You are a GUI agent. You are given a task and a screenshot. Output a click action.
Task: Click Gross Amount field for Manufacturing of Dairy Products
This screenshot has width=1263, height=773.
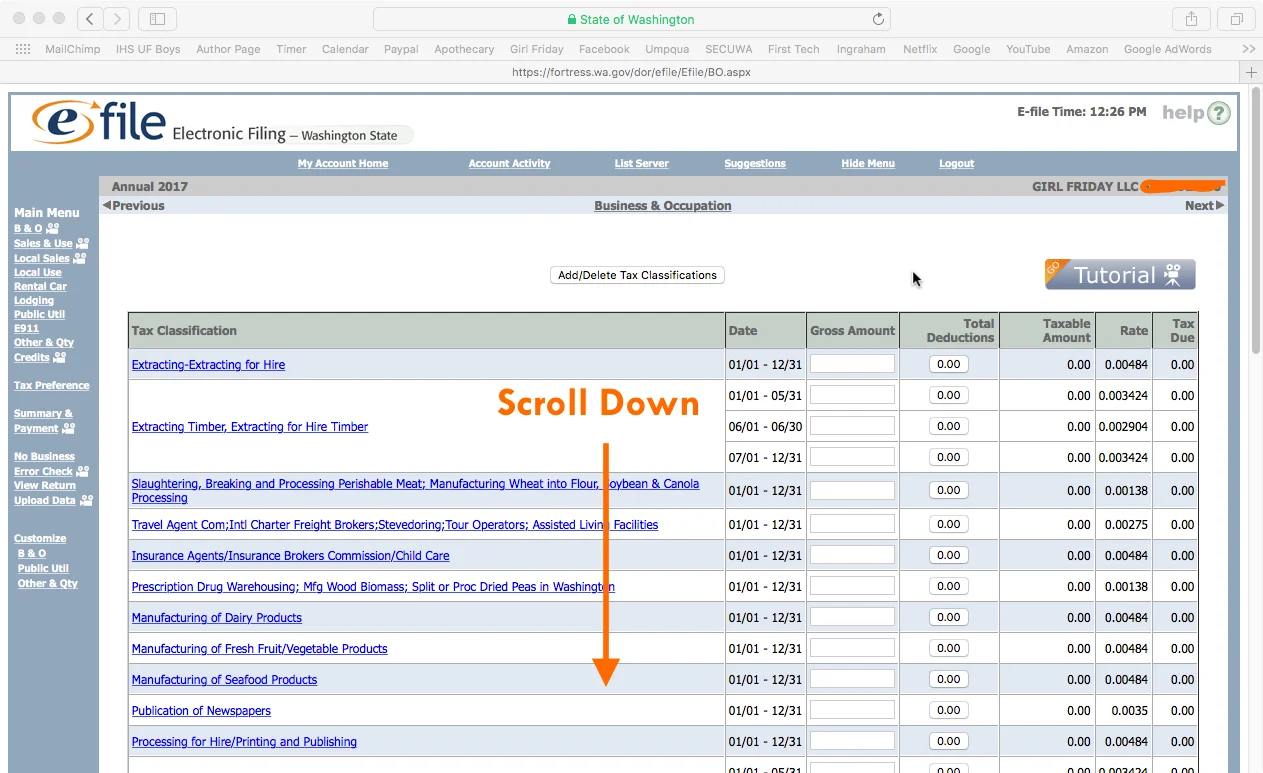[852, 617]
